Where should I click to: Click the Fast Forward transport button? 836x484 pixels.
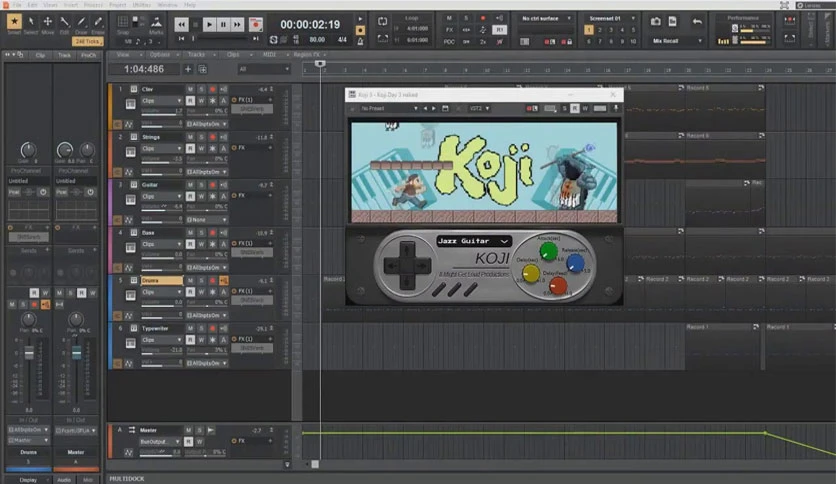(237, 25)
